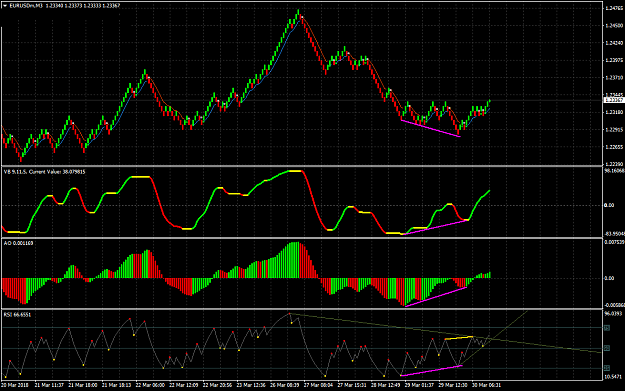625x391 pixels.
Task: Click the 22 Mar 06:00 time label
Action: [150, 385]
